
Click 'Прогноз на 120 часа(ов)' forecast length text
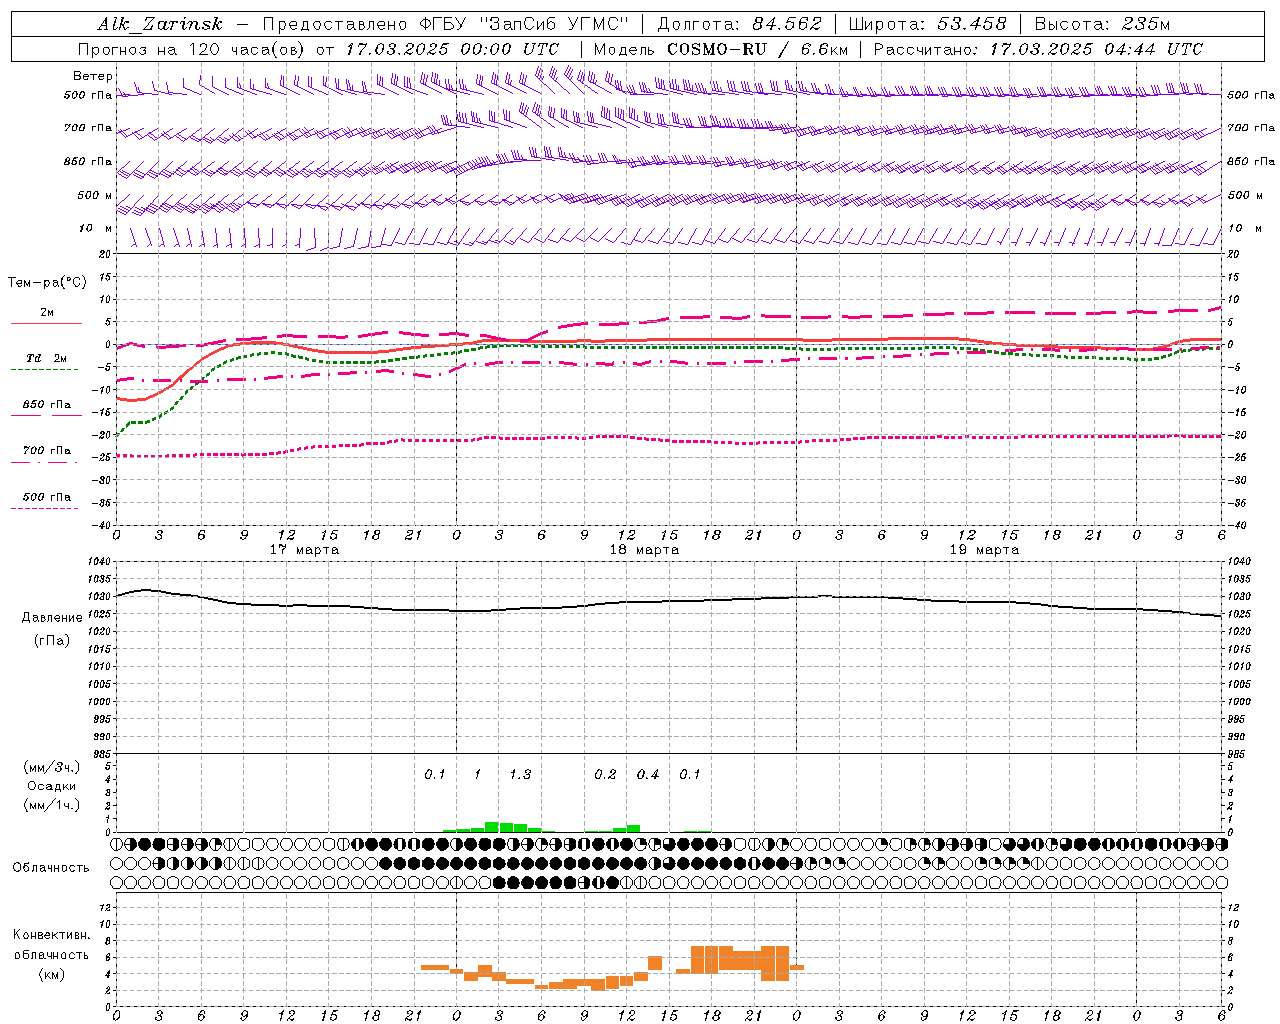pos(192,49)
